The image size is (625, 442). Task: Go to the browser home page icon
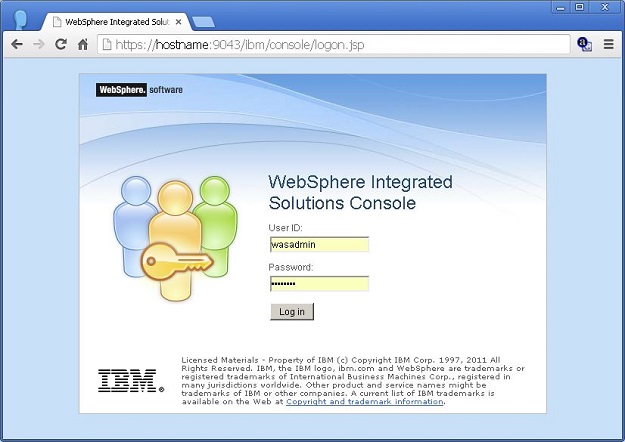tap(83, 44)
